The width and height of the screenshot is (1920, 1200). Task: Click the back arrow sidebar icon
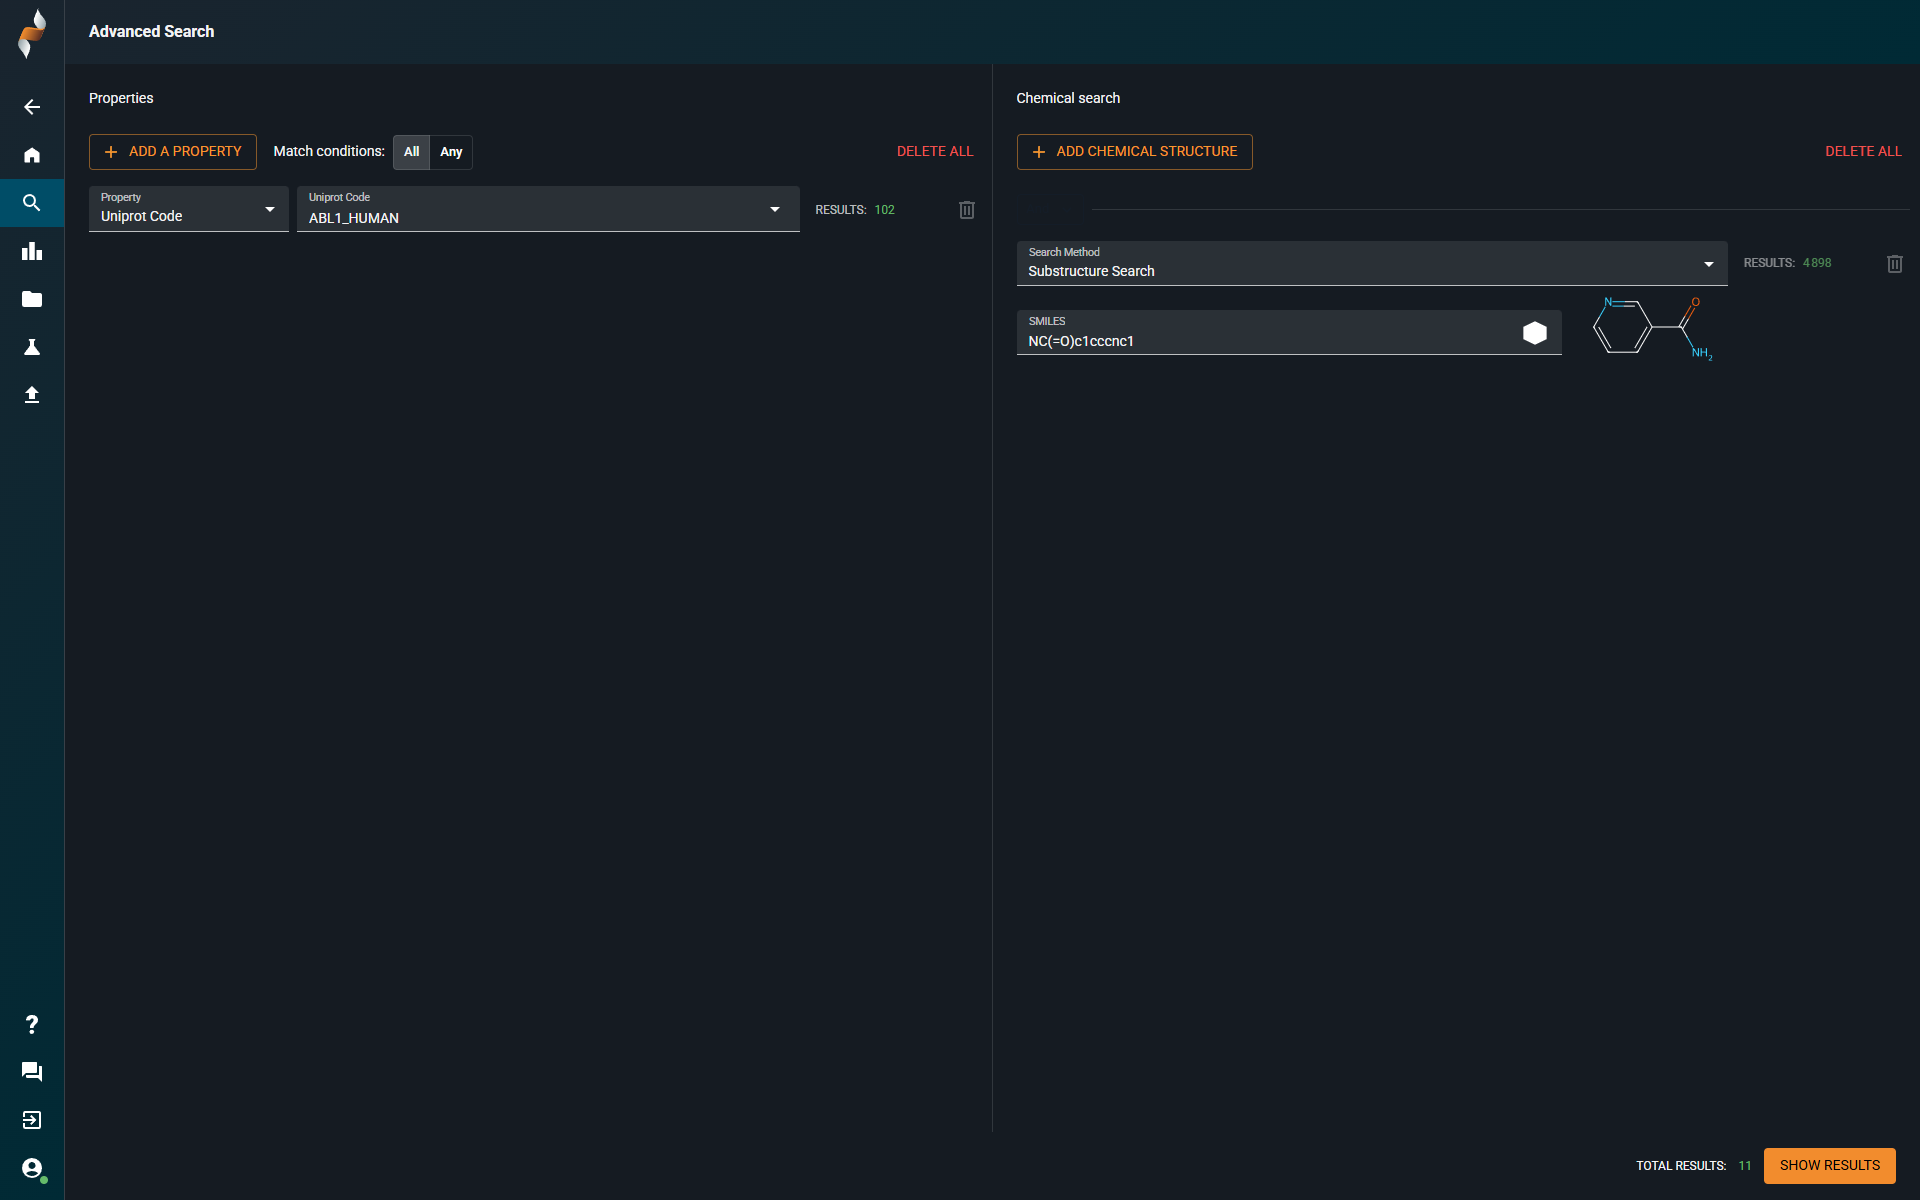click(x=32, y=107)
